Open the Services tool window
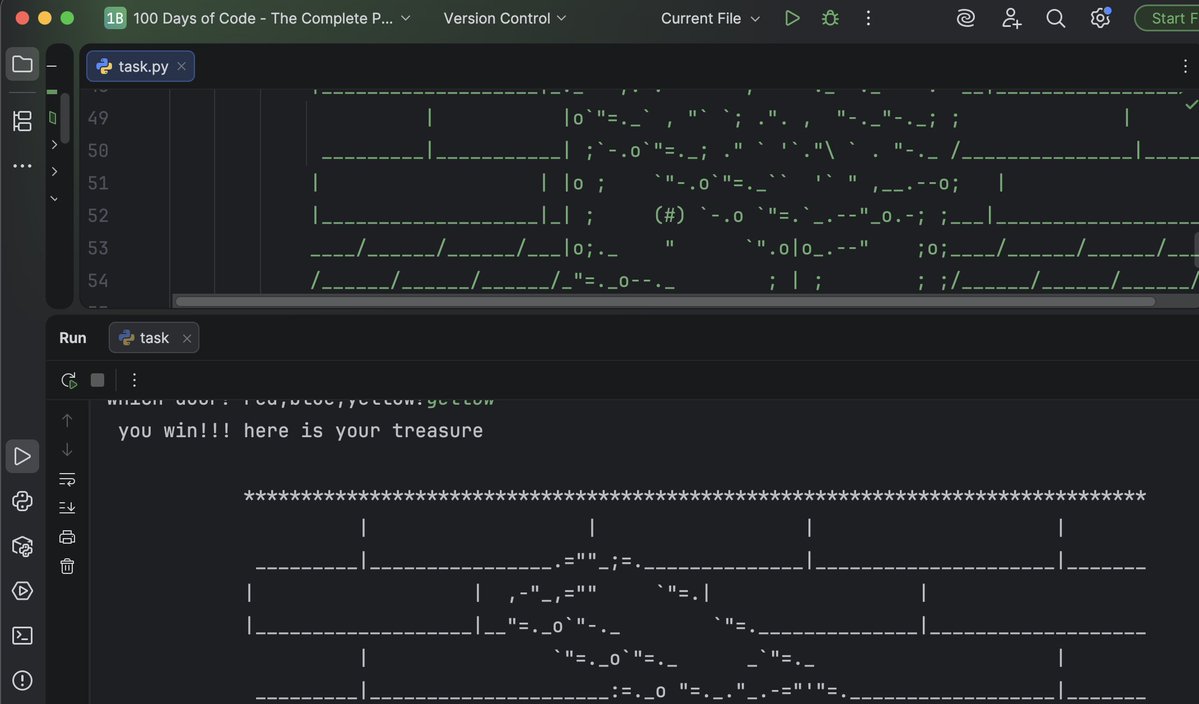The height and width of the screenshot is (704, 1199). 22,591
